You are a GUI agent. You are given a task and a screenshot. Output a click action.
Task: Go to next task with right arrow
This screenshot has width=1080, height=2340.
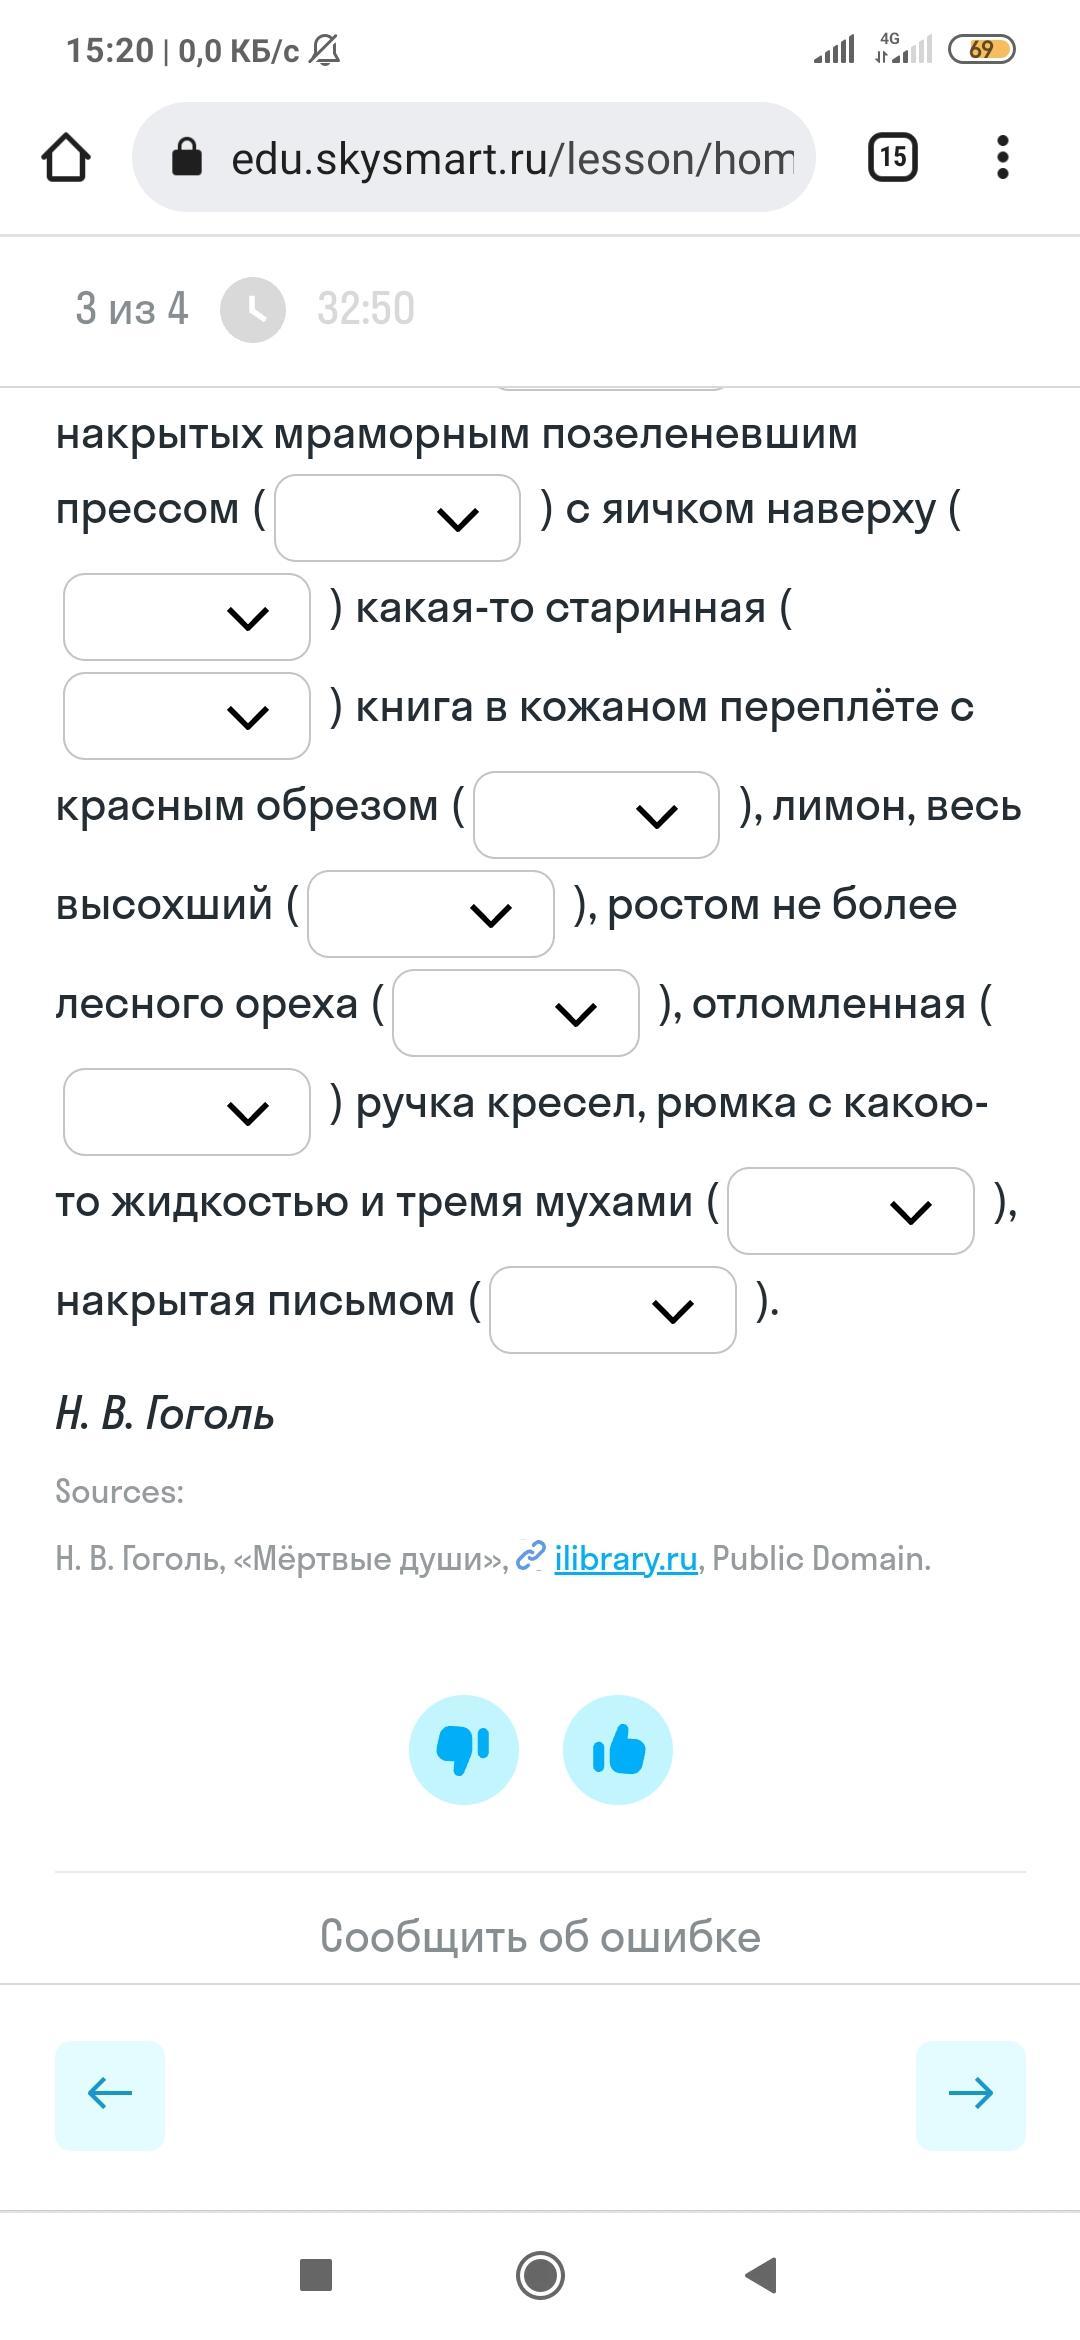[x=971, y=2096]
